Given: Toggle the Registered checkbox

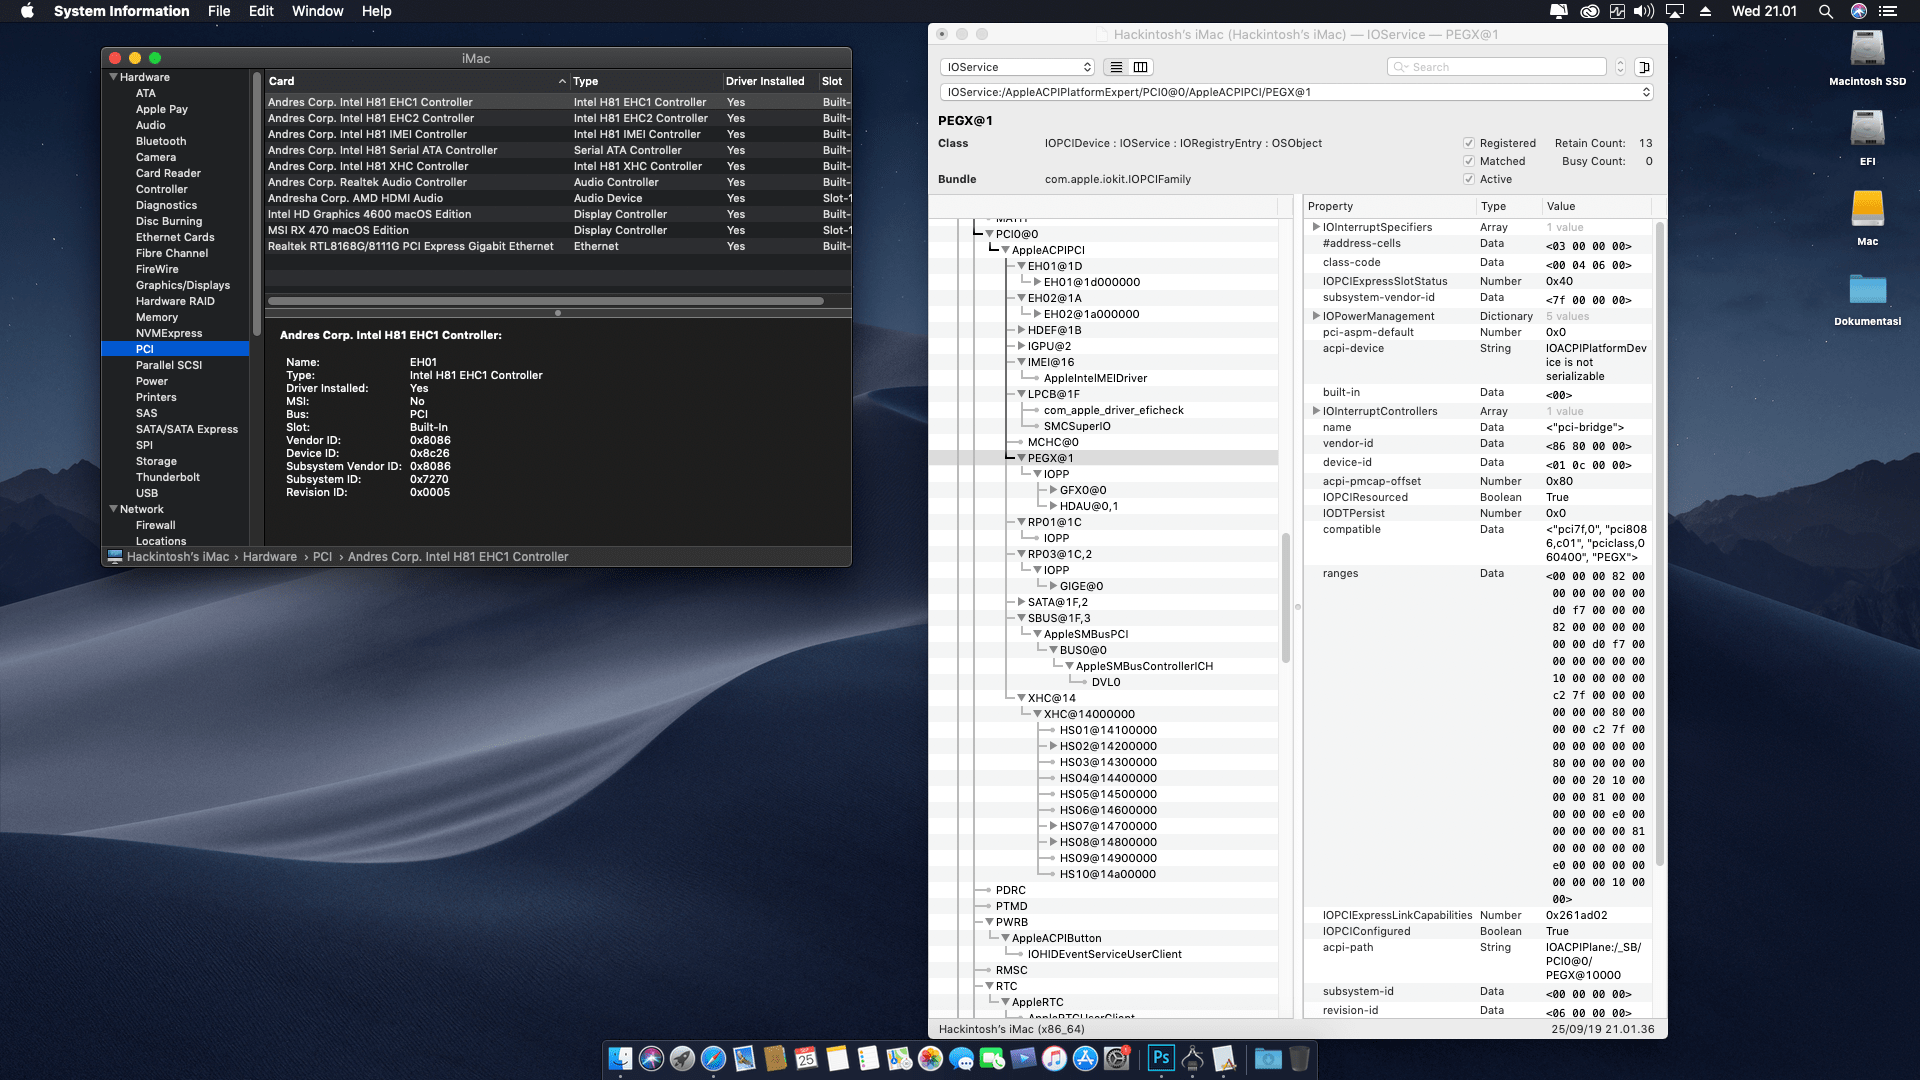Looking at the screenshot, I should coord(1470,142).
